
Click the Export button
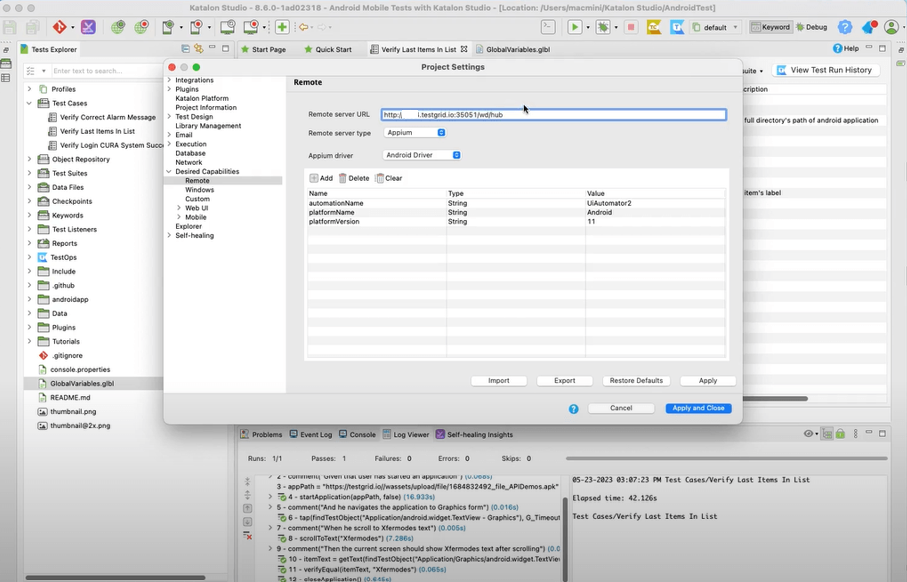(x=565, y=381)
